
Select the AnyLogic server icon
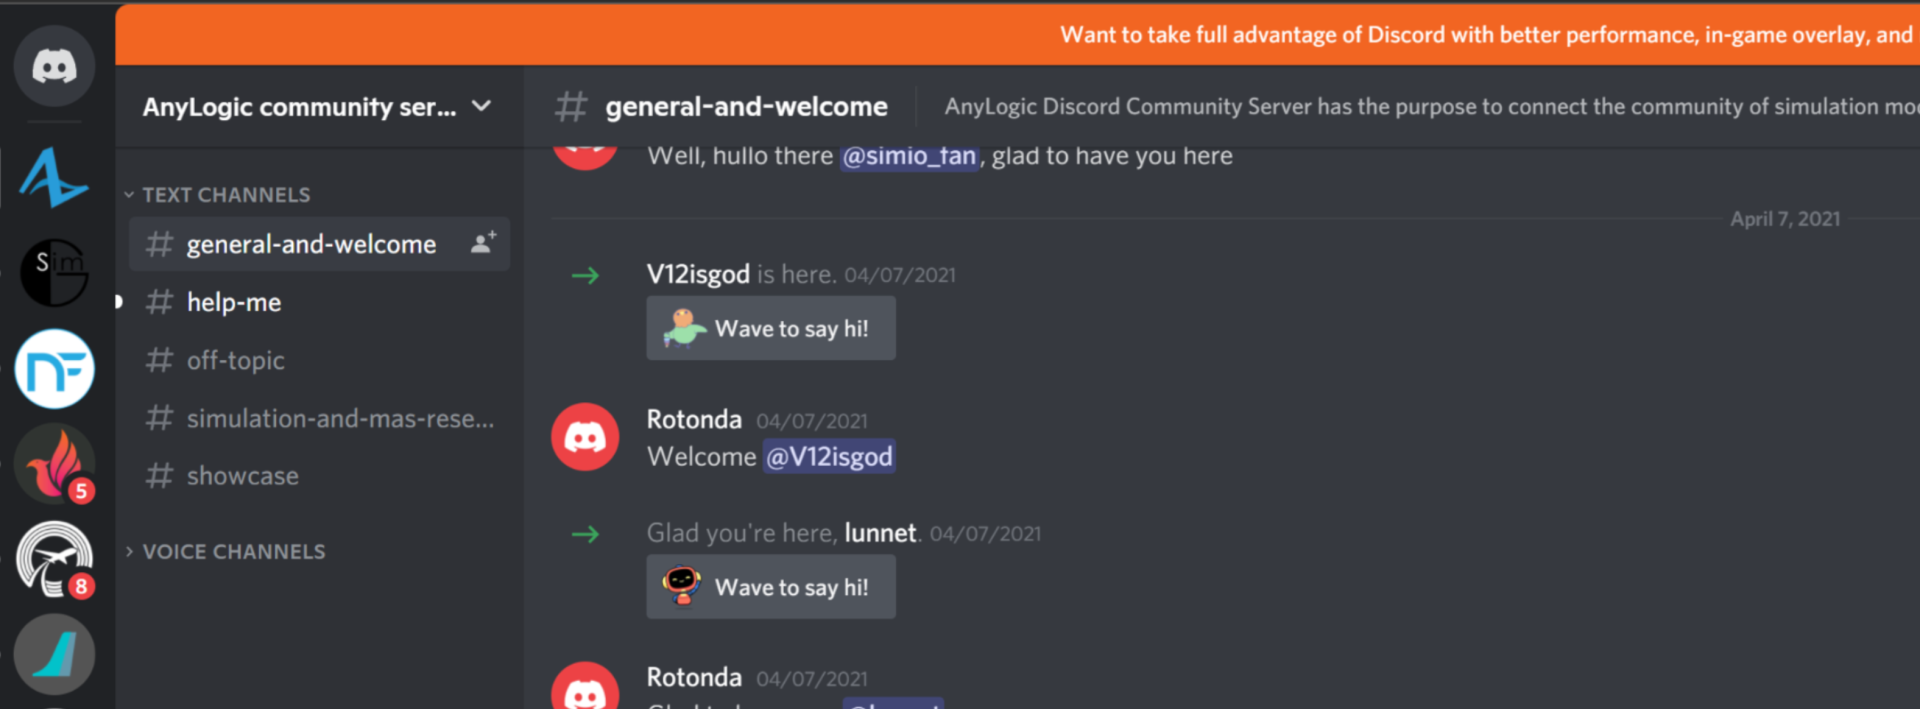54,178
